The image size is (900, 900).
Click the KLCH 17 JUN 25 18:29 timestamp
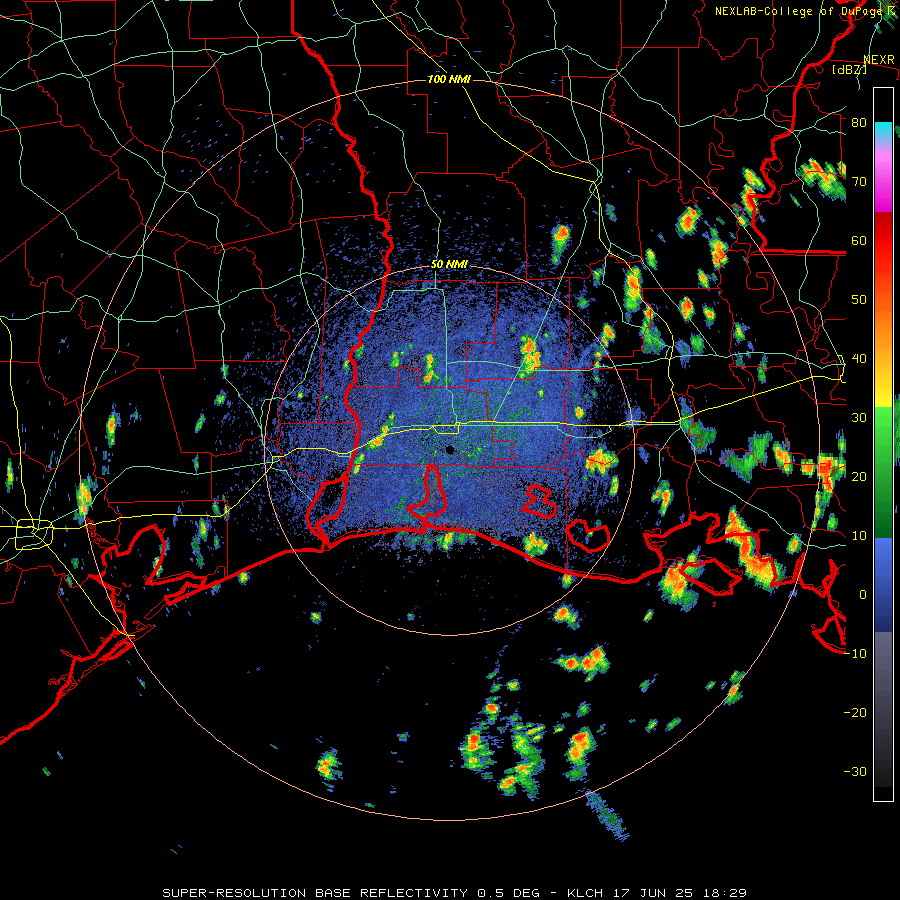[x=657, y=893]
